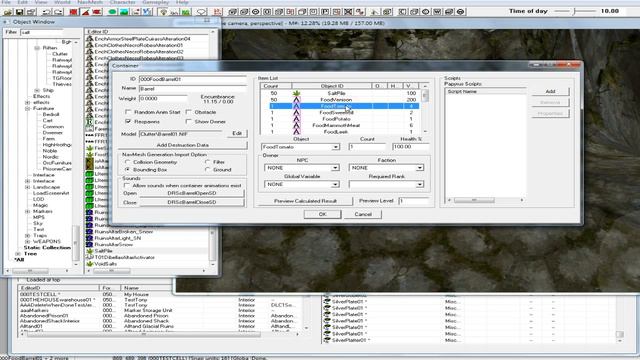This screenshot has width=640, height=360.
Task: Click the boxed P toolbar icon
Action: pos(325,12)
